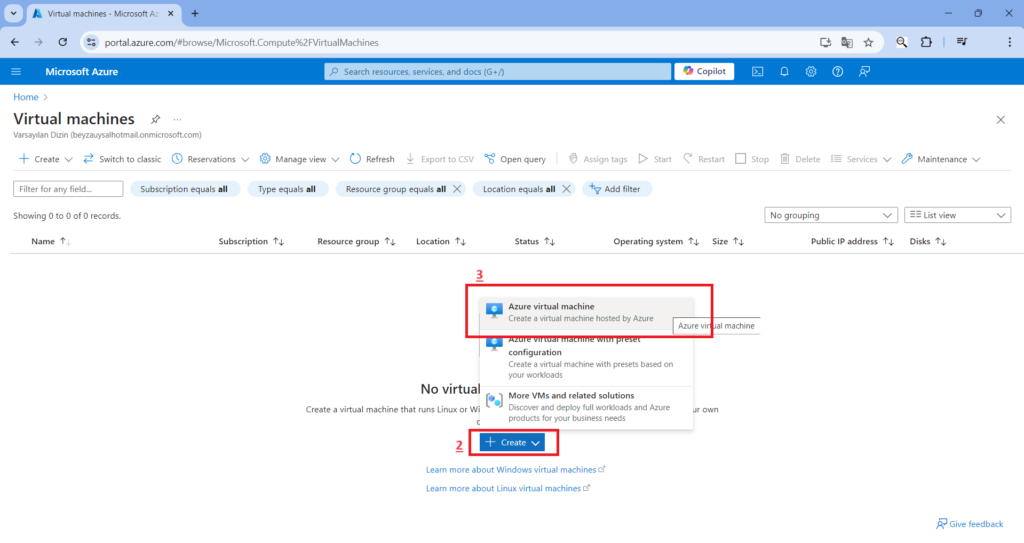Refresh the virtual machines list
The width and height of the screenshot is (1024, 543).
click(x=372, y=159)
